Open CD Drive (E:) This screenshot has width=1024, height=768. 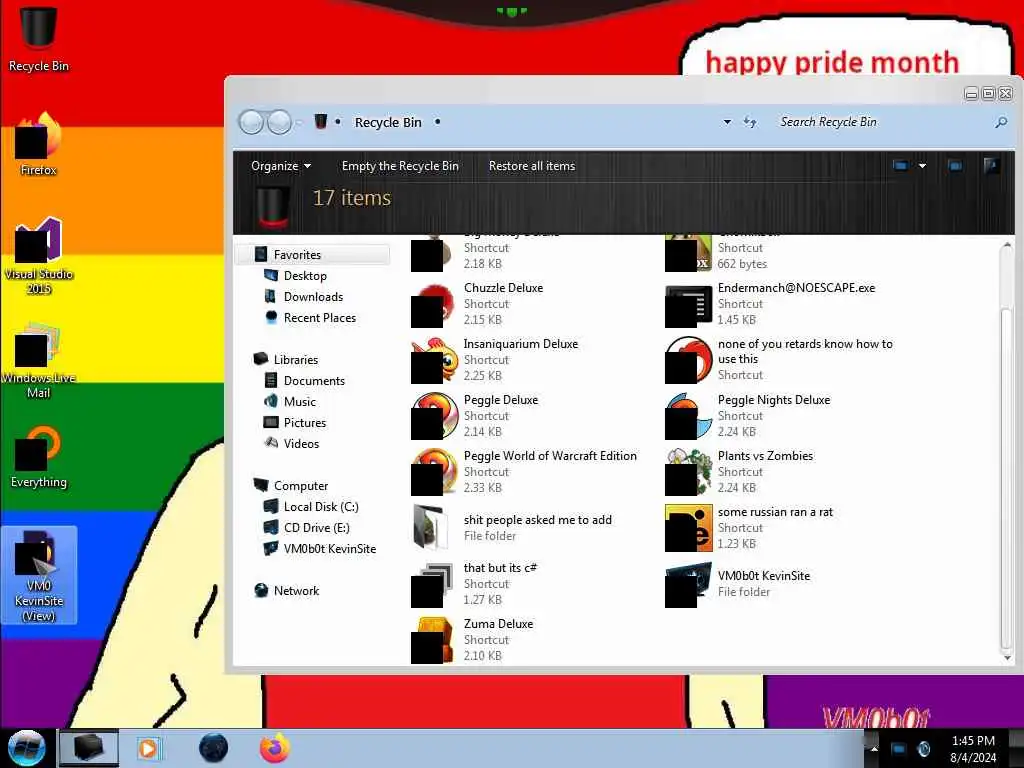pos(316,527)
